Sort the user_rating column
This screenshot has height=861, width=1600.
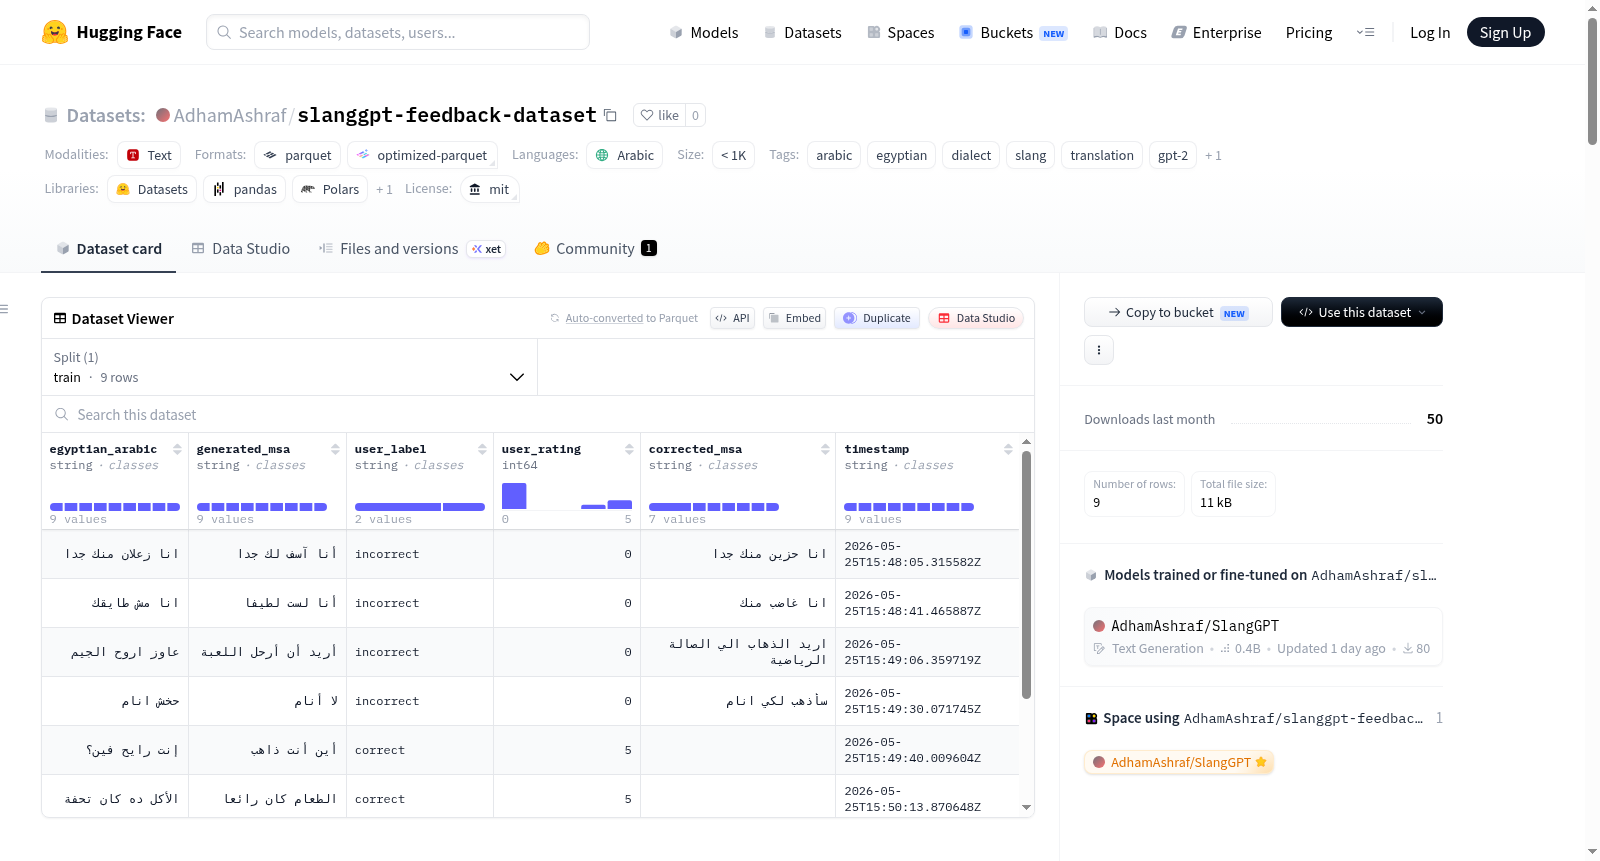click(x=629, y=449)
